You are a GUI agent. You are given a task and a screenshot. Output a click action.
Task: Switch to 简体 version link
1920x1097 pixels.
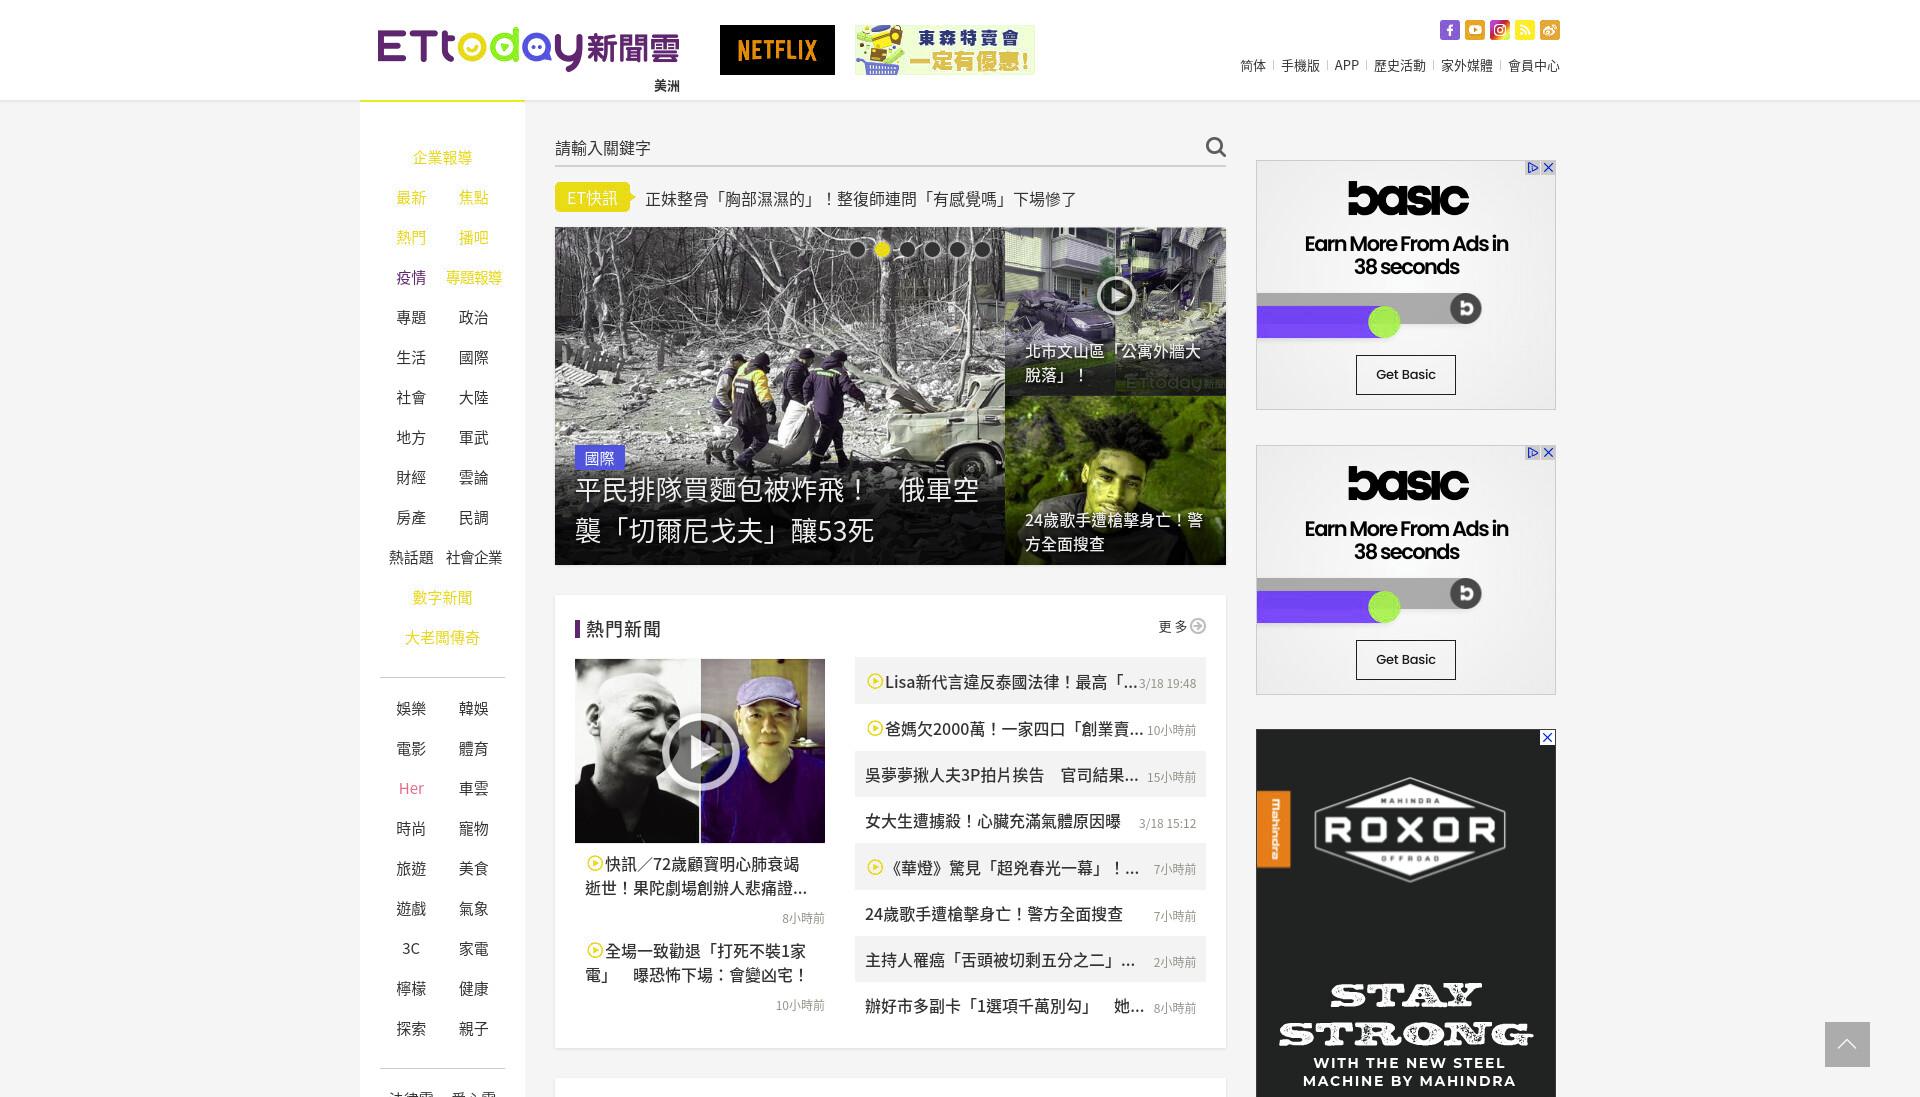[1253, 66]
